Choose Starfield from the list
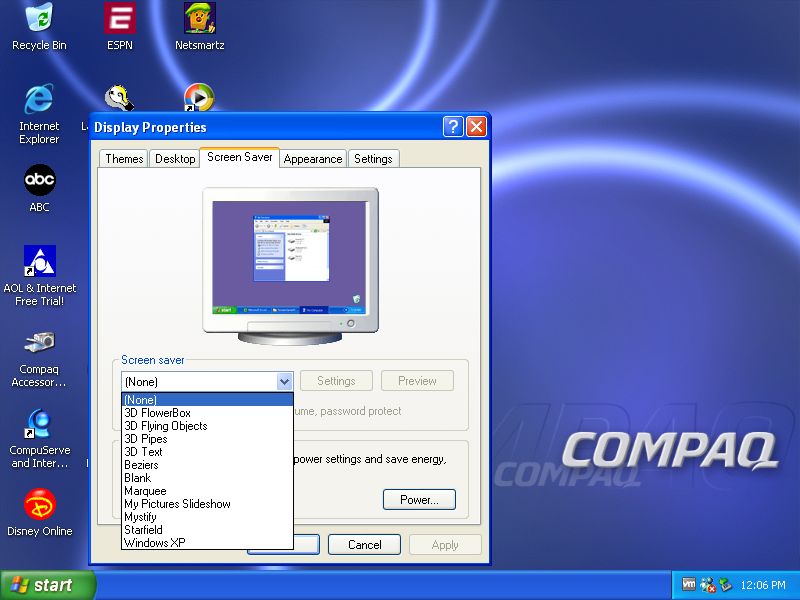 click(x=207, y=530)
